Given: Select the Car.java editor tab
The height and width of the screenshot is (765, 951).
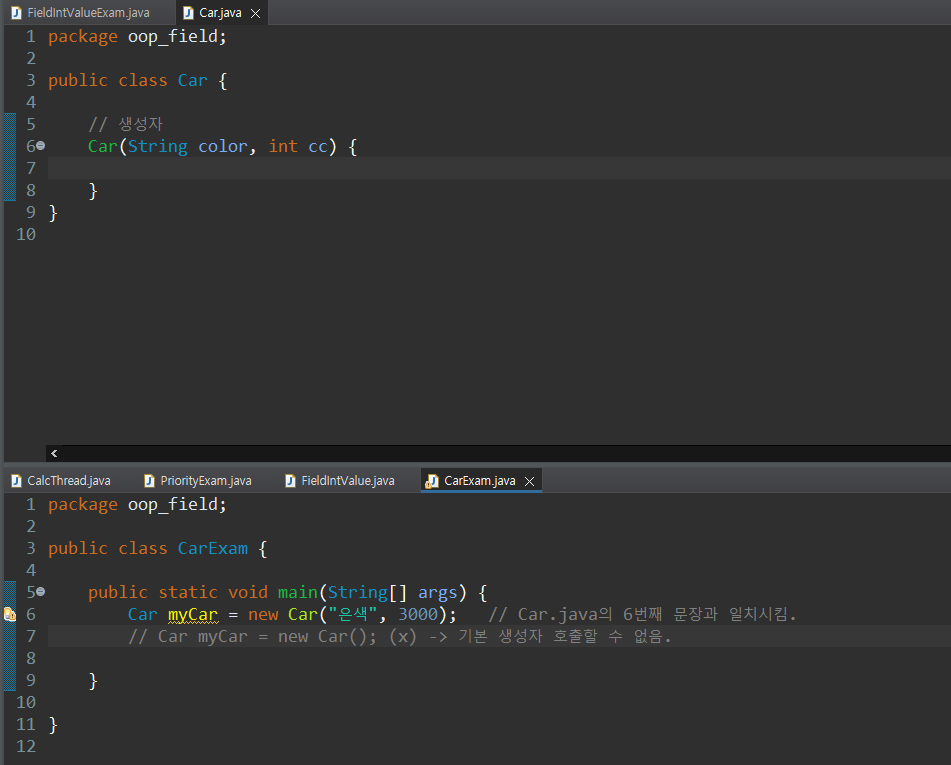Looking at the screenshot, I should 220,13.
